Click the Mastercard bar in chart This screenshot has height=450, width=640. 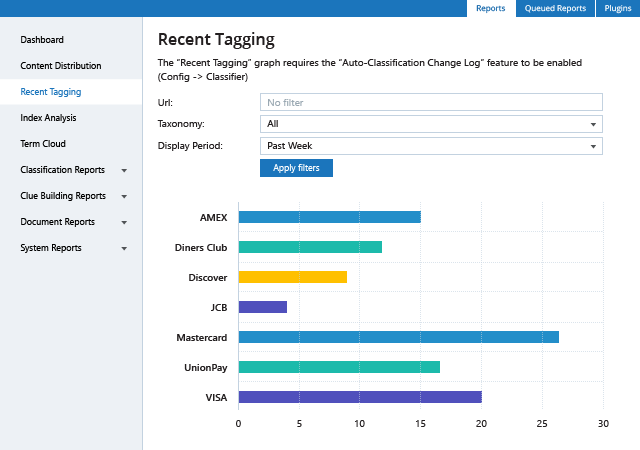398,337
